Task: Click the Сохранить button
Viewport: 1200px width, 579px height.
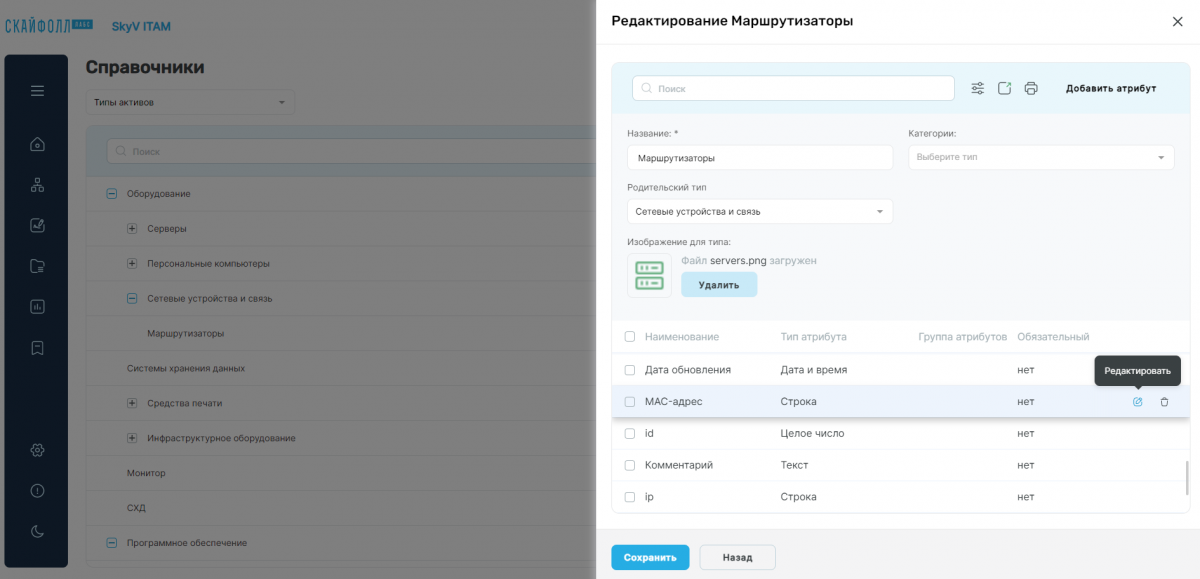Action: click(x=650, y=557)
